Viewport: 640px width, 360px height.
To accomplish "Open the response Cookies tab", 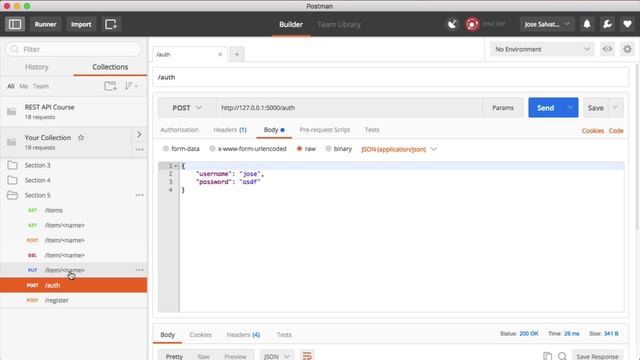I will point(200,335).
